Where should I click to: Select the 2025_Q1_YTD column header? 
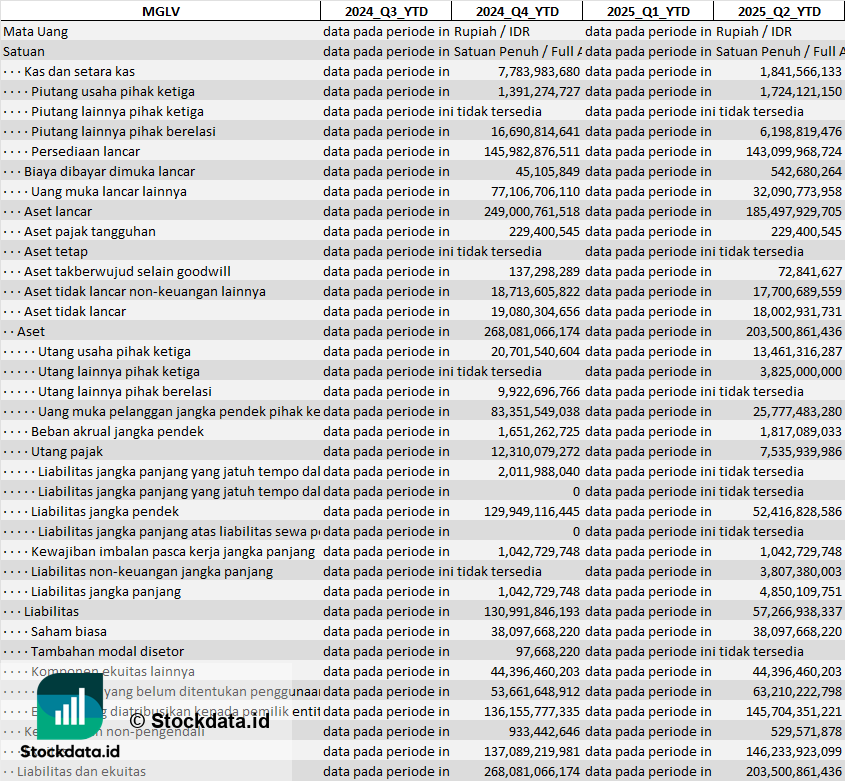pos(648,11)
